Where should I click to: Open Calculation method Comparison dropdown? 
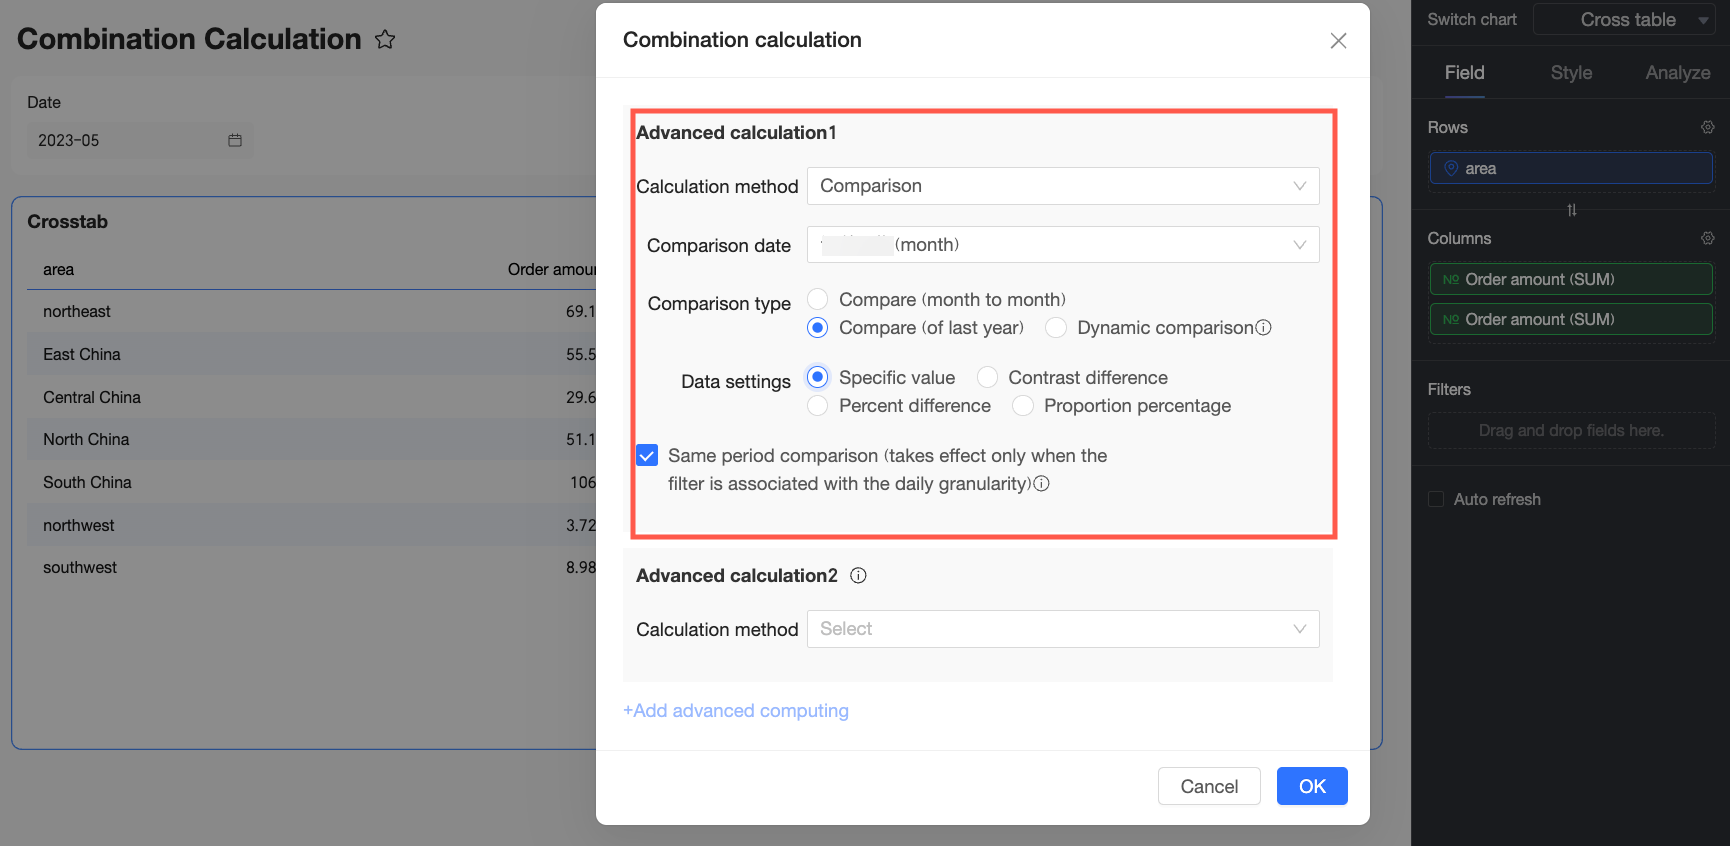[x=1063, y=186]
